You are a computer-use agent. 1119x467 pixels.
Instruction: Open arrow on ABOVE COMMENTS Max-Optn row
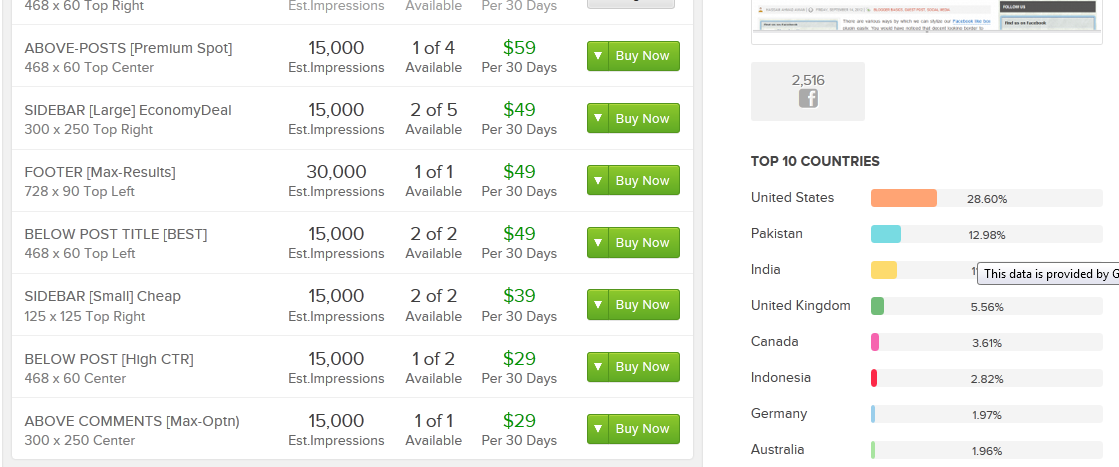[x=598, y=429]
